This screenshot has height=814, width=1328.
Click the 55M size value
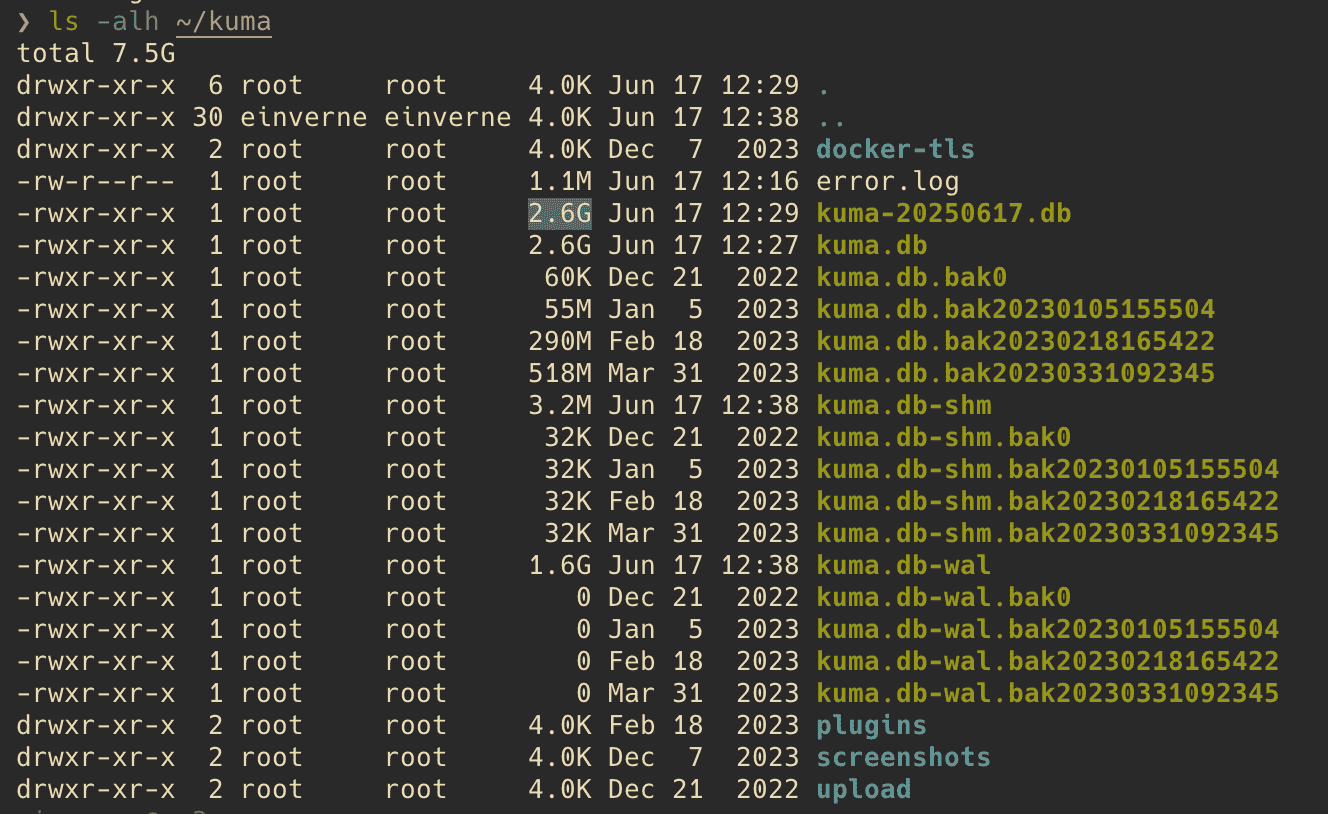coord(568,310)
